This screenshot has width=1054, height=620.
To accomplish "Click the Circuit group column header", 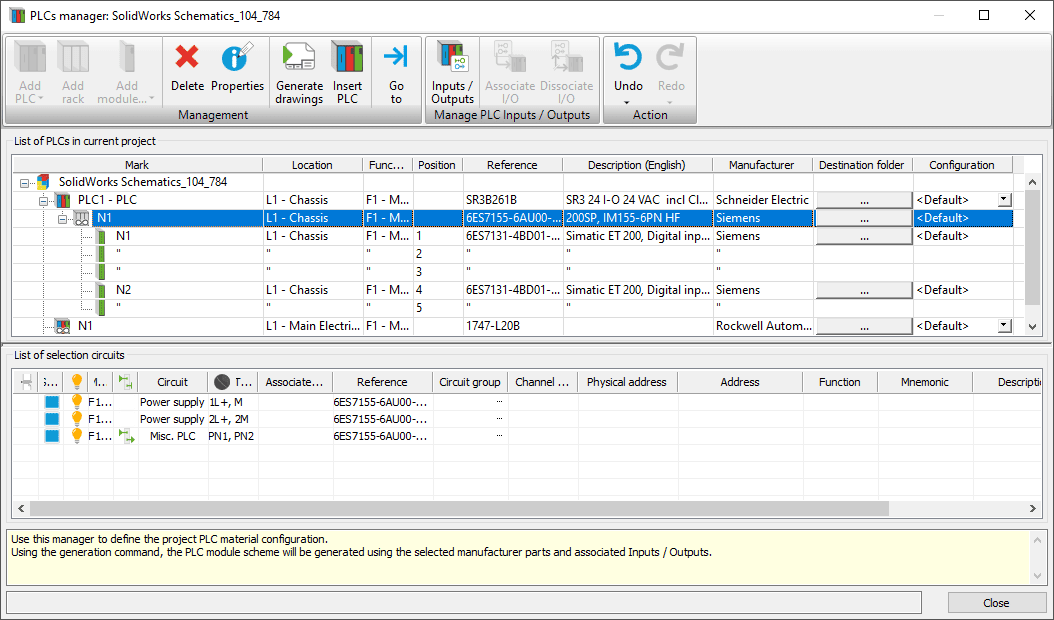I will point(470,382).
